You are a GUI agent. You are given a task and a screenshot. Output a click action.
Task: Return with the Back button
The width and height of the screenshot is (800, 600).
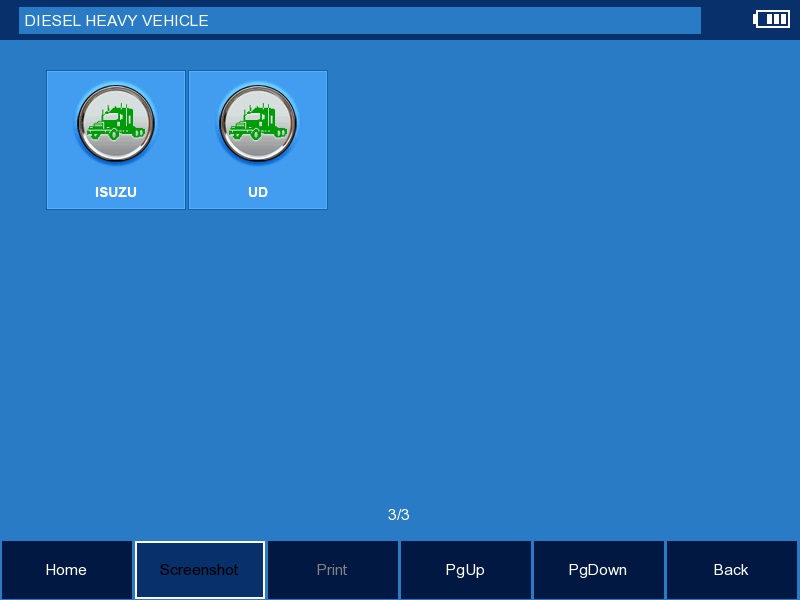[x=732, y=569]
